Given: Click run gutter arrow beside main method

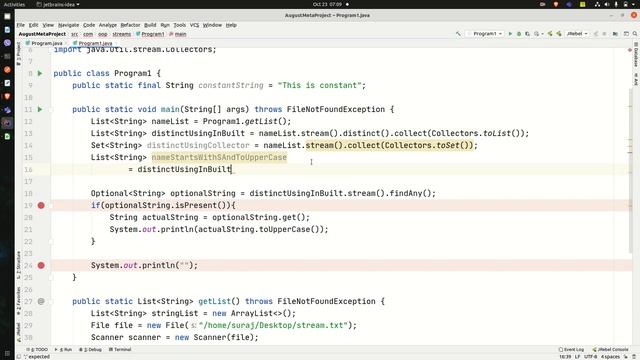Looking at the screenshot, I should pos(40,109).
